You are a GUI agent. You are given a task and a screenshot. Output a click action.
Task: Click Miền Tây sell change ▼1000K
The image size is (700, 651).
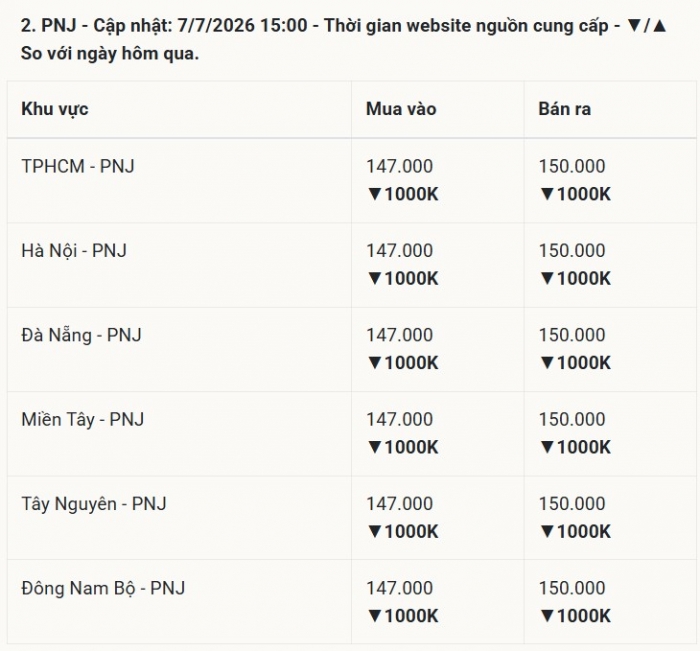(575, 447)
